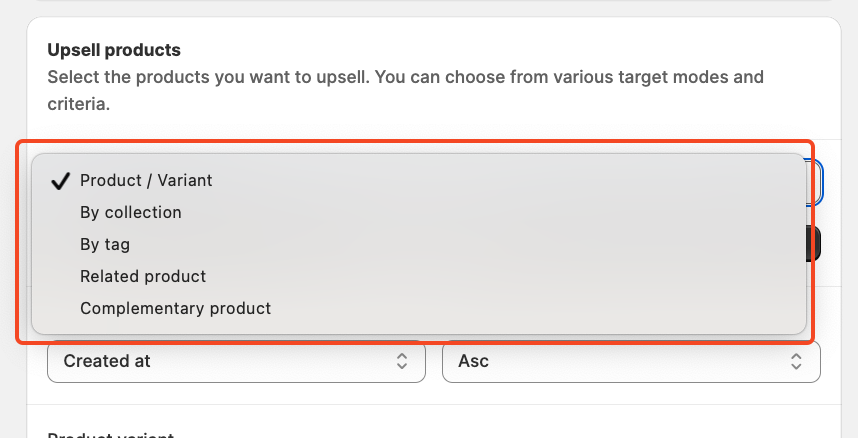Open the Asc order dropdown
The image size is (858, 438).
click(630, 361)
